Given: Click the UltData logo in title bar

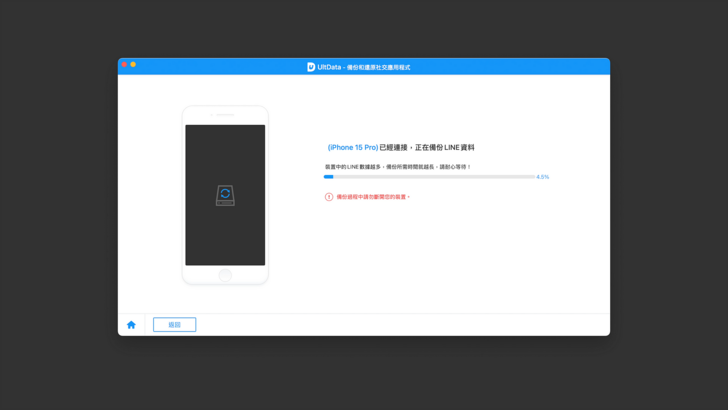Looking at the screenshot, I should pyautogui.click(x=311, y=67).
